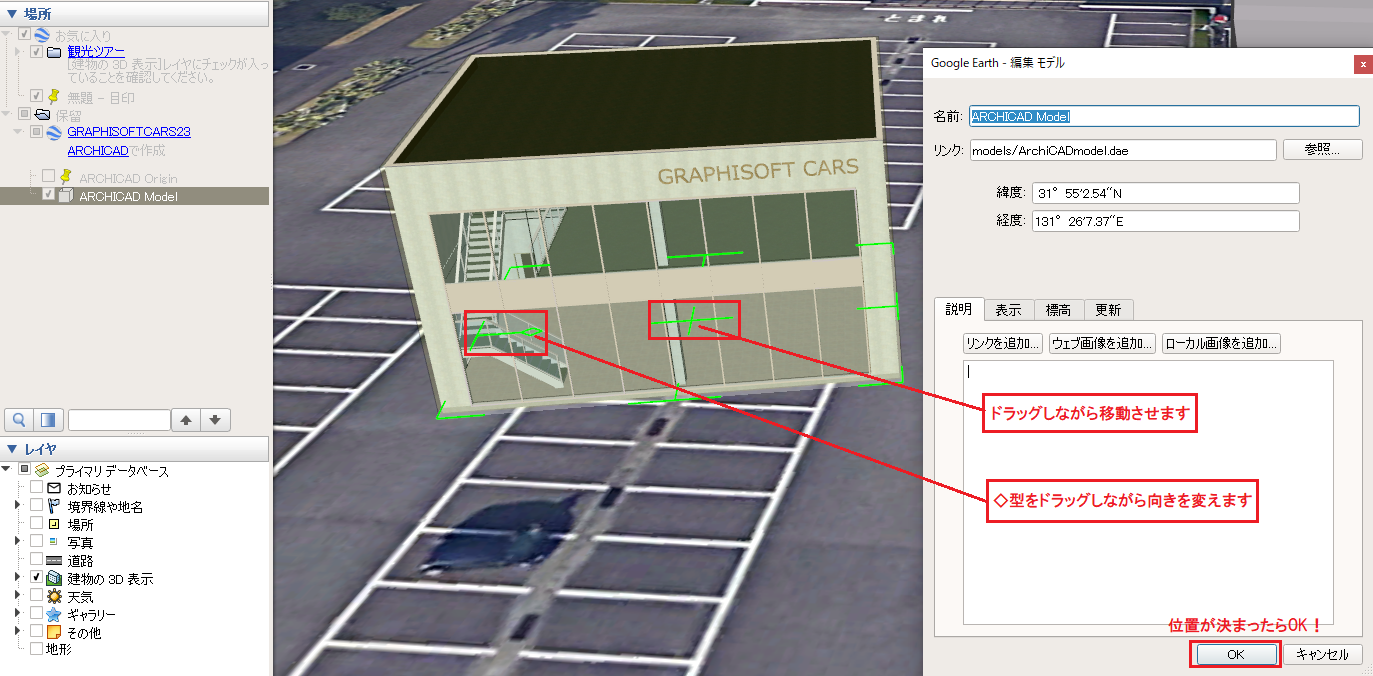This screenshot has width=1373, height=676.
Task: Move selection down with the down arrow button
Action: [217, 420]
